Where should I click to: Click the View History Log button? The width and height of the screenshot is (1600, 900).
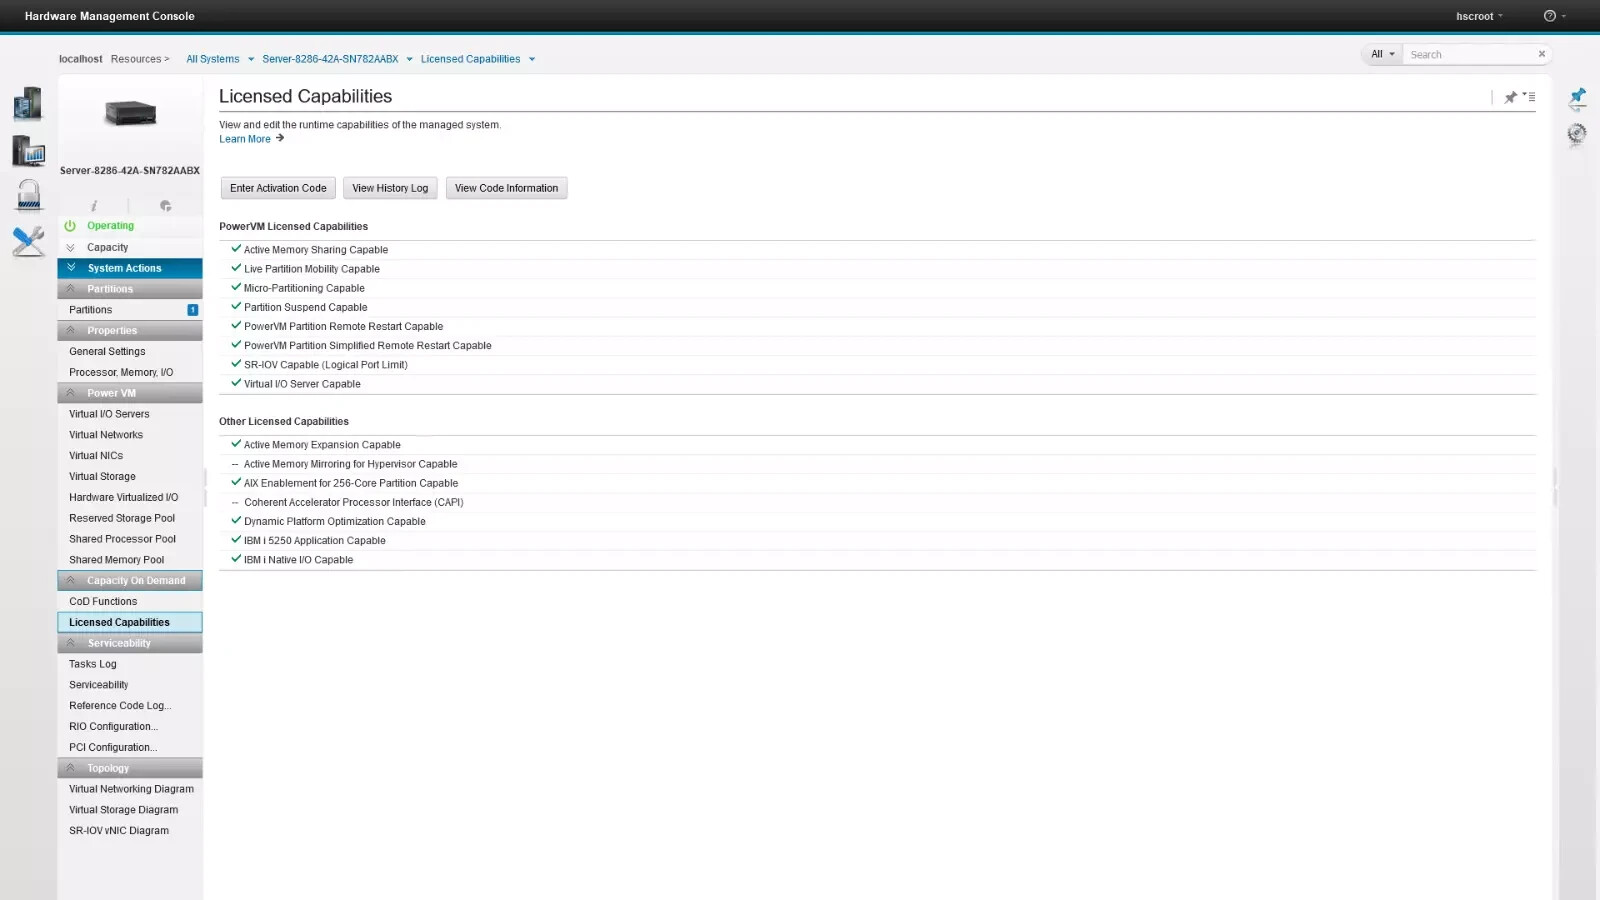coord(390,188)
